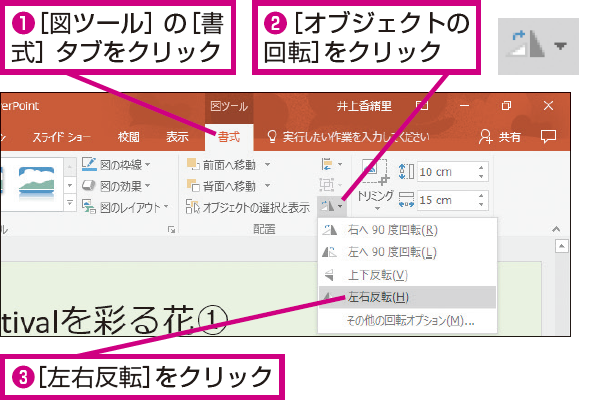Click the 図ツール contextual tab header
The height and width of the screenshot is (400, 600).
pos(229,106)
